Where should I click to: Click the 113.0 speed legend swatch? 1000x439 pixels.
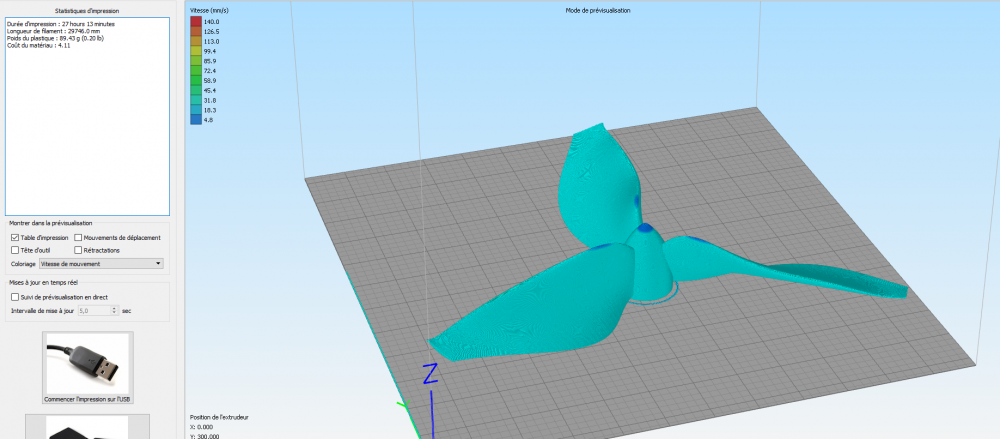pos(196,41)
